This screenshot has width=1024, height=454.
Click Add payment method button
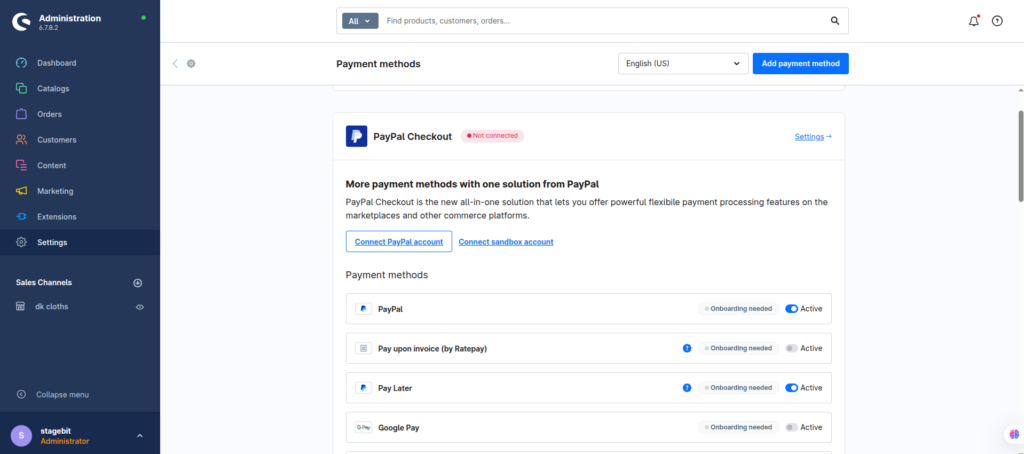(x=801, y=63)
